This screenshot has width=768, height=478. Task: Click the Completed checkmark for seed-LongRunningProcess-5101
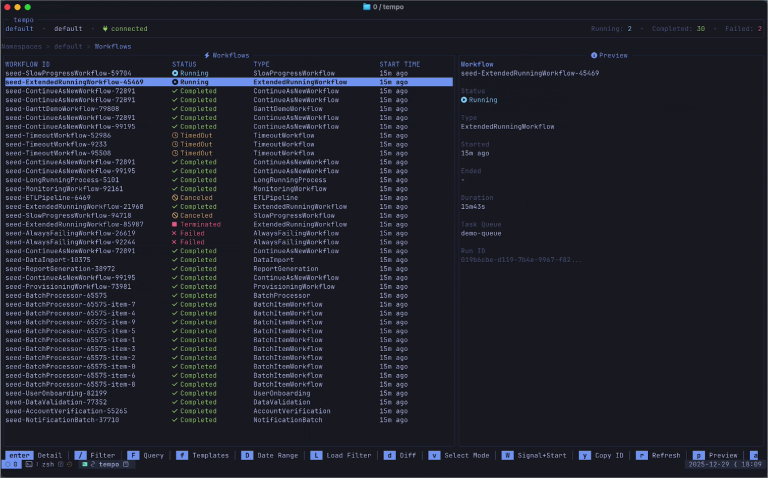coord(175,180)
